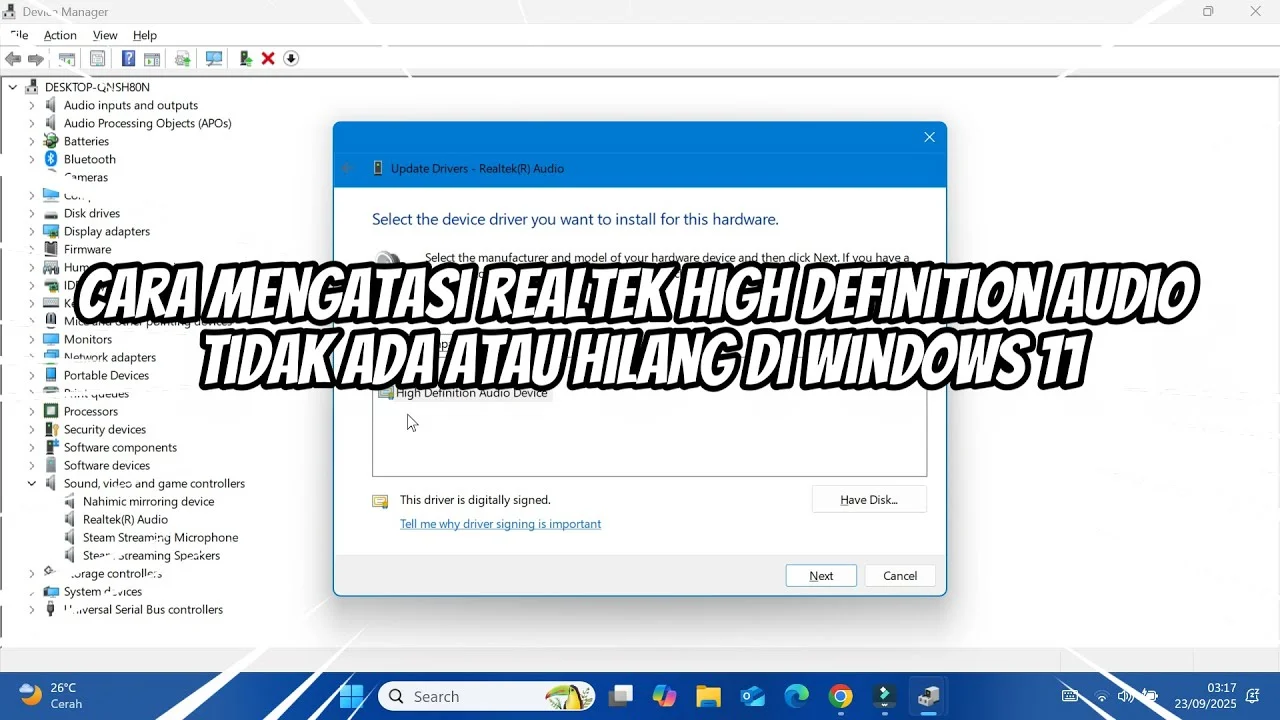Click the blue Help question-mark toolbar icon
This screenshot has height=720, width=1280.
pos(128,59)
